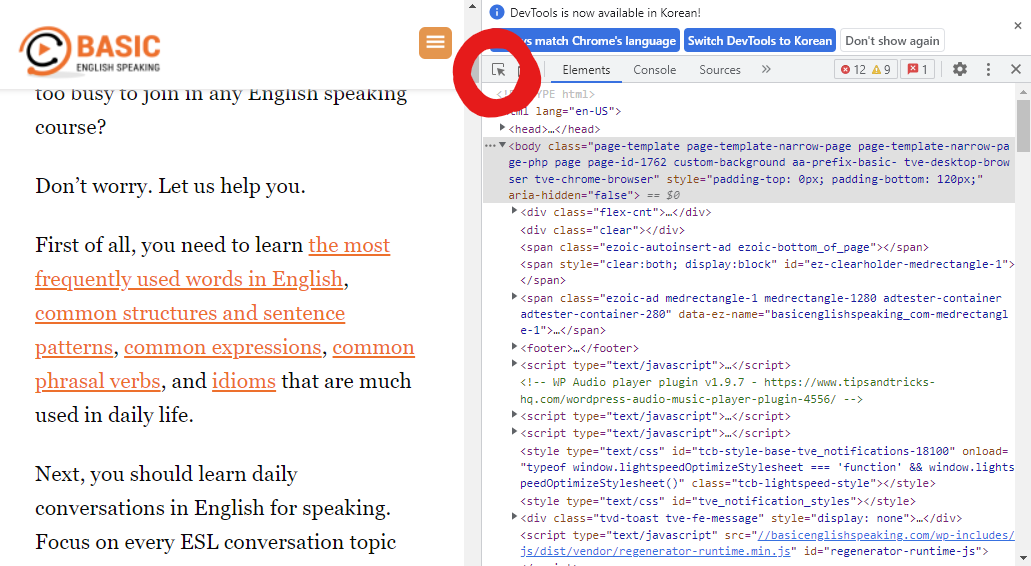Viewport: 1031px width, 566px height.
Task: Open the DevTools three-dot menu
Action: pyautogui.click(x=988, y=69)
